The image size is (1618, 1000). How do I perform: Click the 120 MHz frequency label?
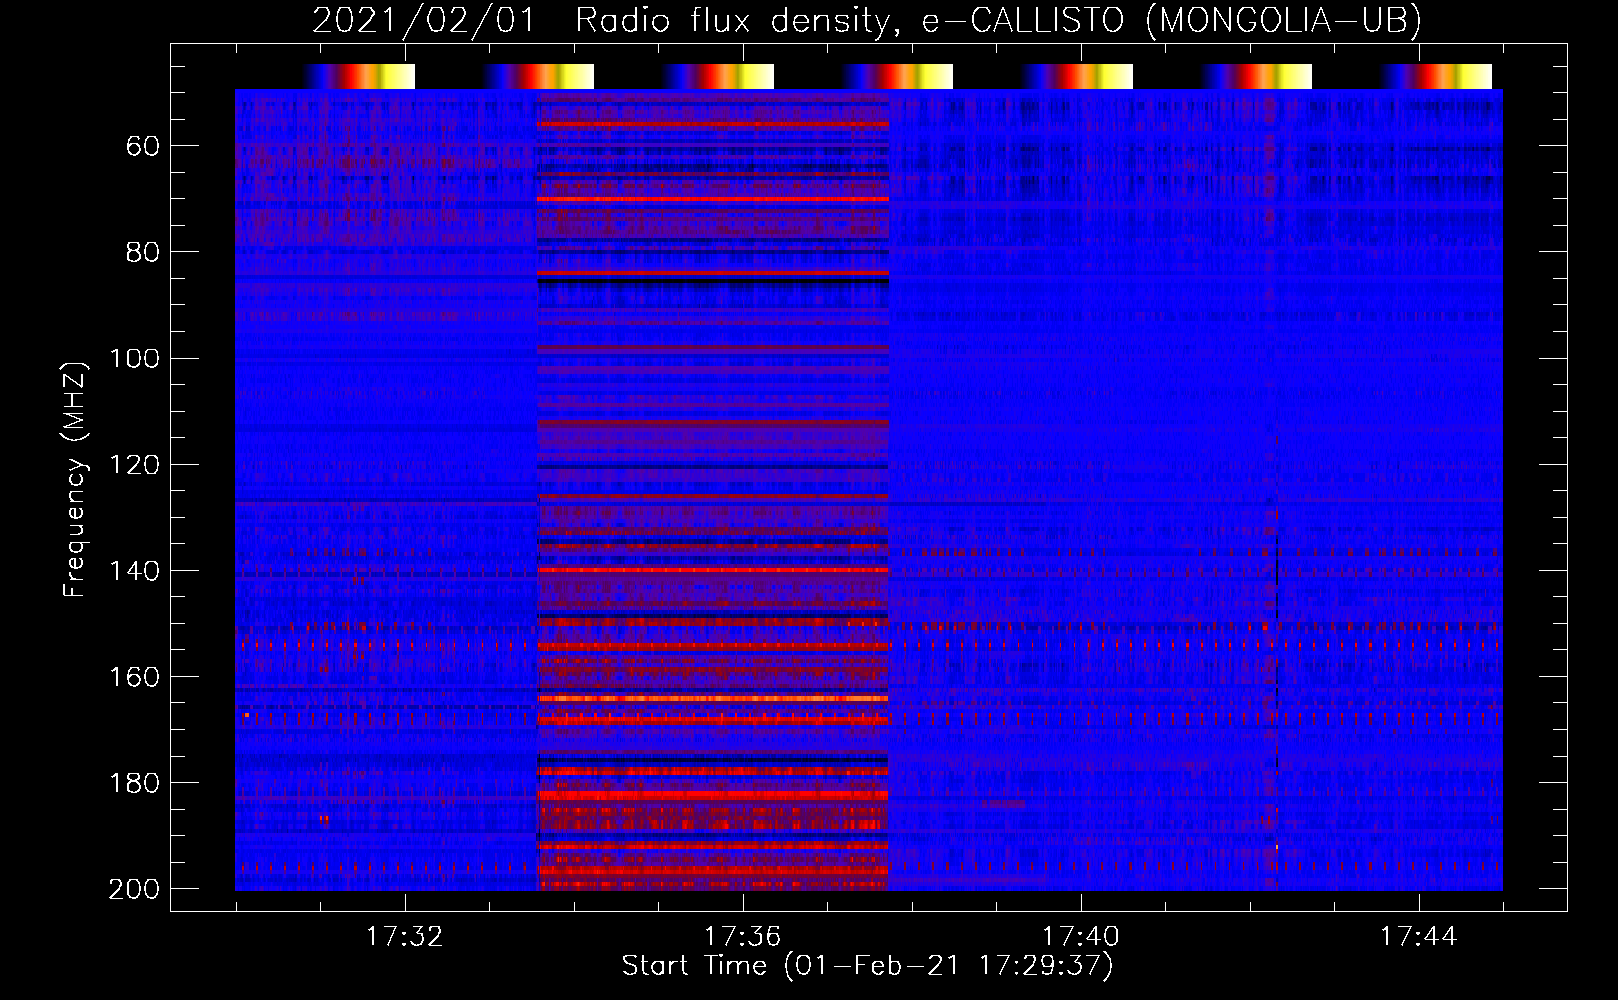click(x=134, y=465)
